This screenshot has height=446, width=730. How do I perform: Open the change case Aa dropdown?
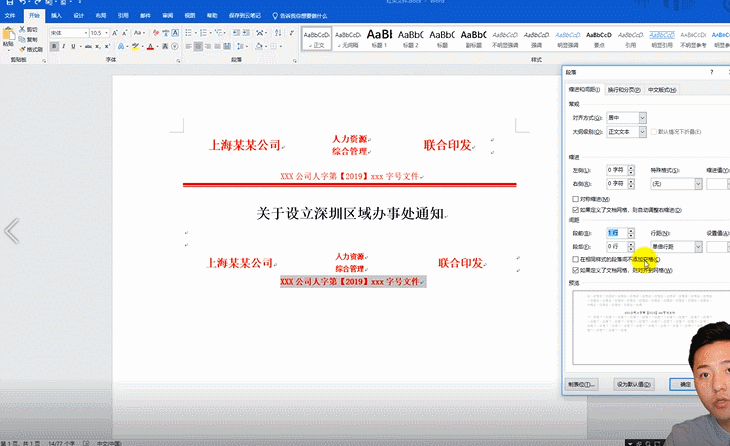tap(139, 33)
